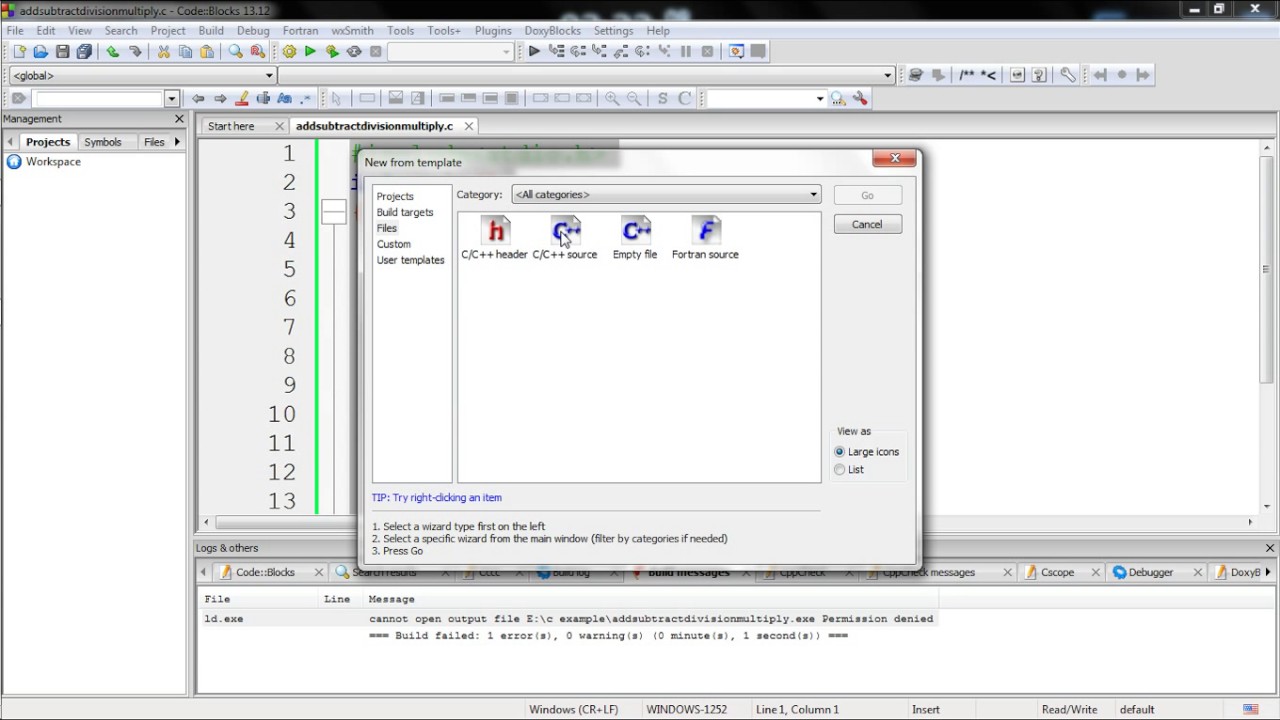Click the Build gear icon
This screenshot has height=720, width=1280.
click(x=289, y=52)
